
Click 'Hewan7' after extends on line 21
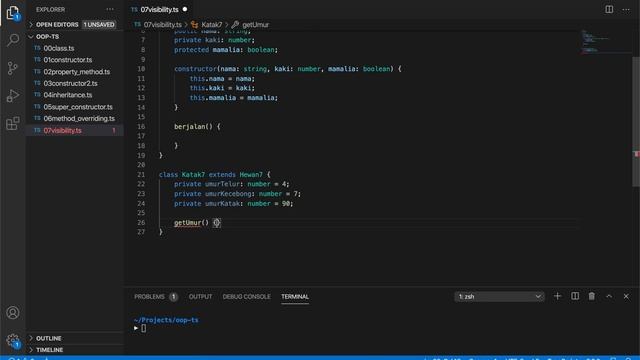[251, 175]
